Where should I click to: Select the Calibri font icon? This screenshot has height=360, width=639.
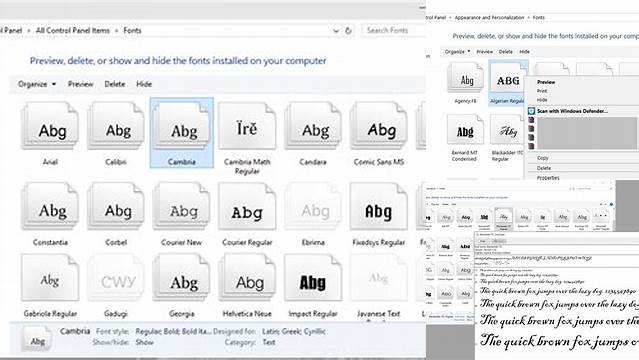(116, 126)
